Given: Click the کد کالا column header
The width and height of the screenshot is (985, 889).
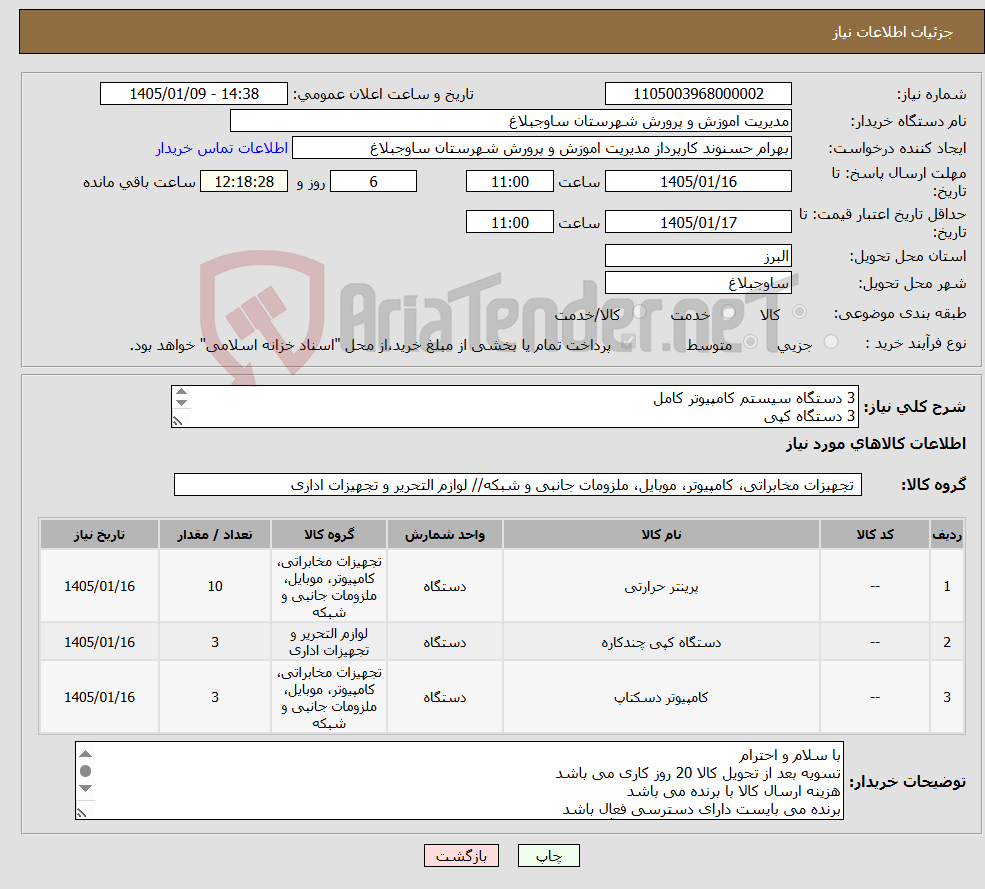Looking at the screenshot, I should 874,535.
